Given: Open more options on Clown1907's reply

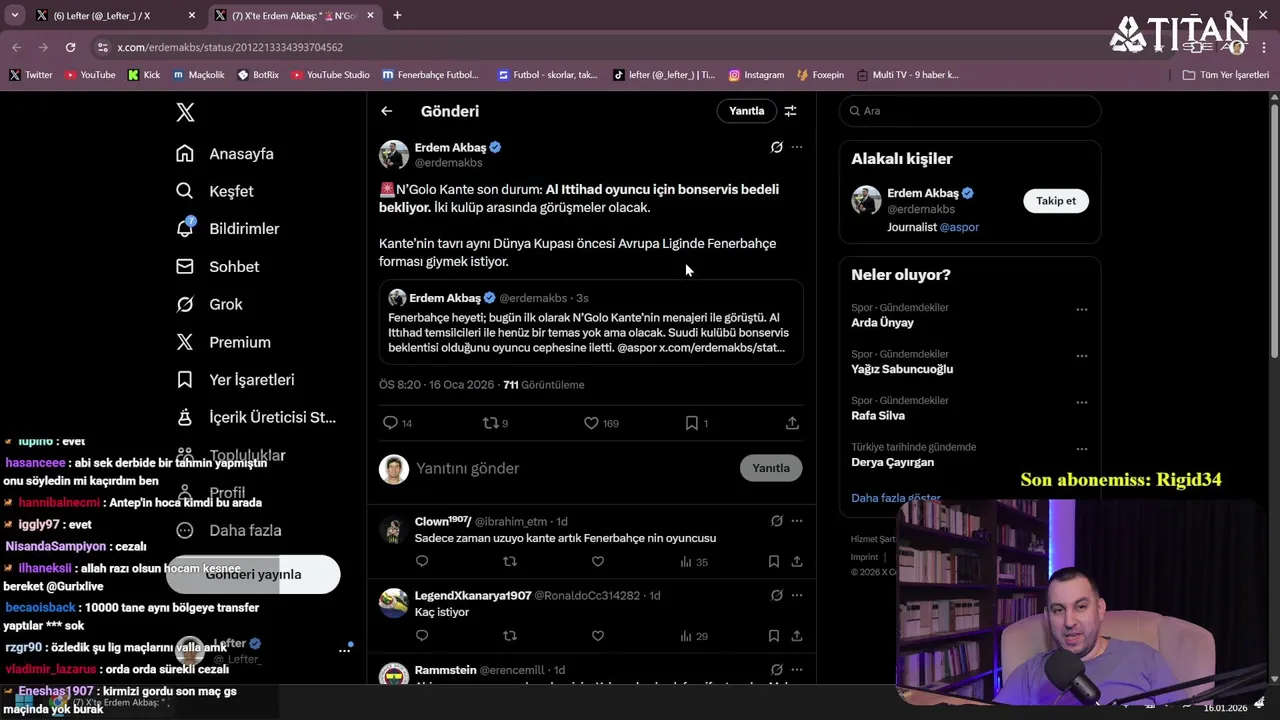Looking at the screenshot, I should 797,521.
